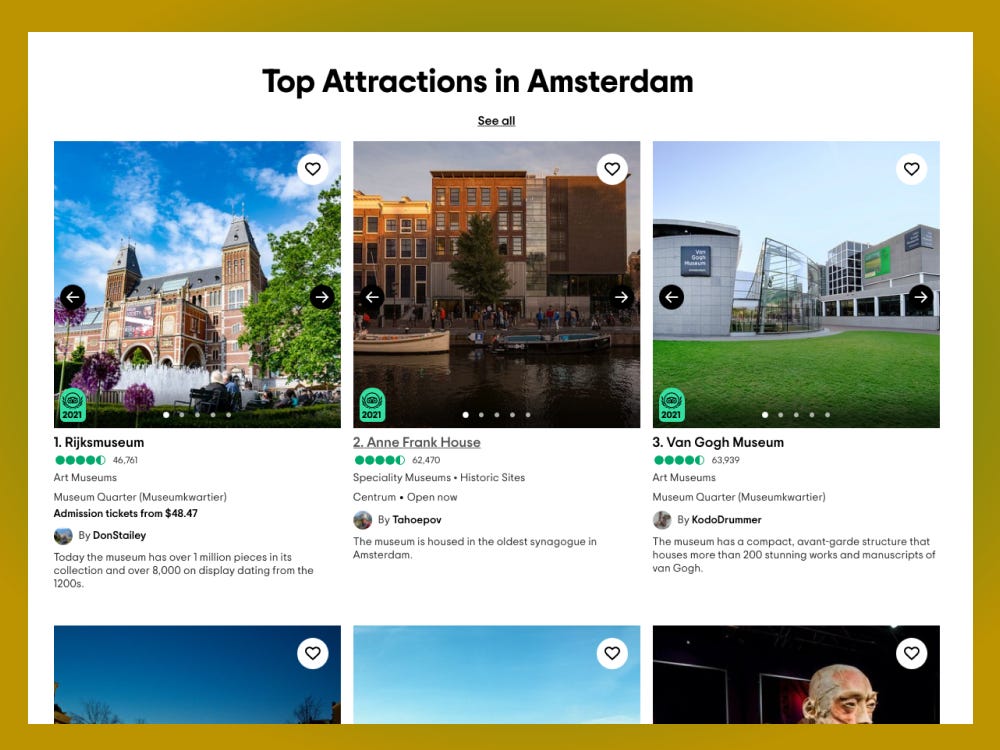Go to previous Anne Frank House photo
Screen dimensions: 1000x750
[x=372, y=297]
